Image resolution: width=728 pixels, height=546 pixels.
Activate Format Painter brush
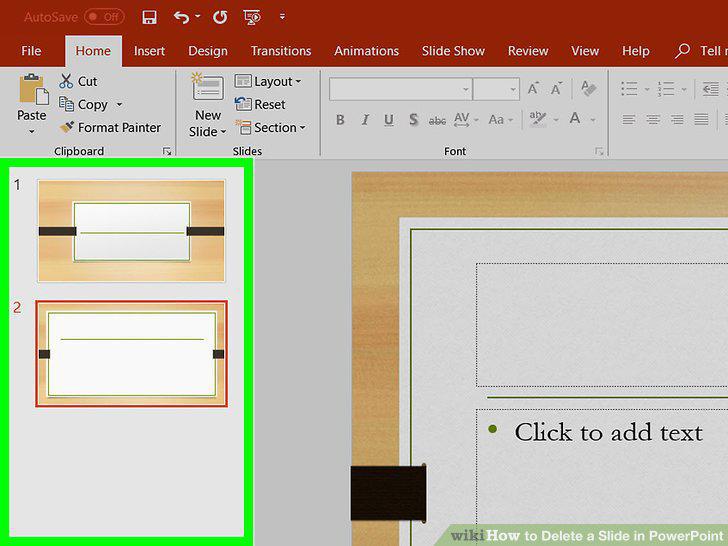tap(110, 127)
